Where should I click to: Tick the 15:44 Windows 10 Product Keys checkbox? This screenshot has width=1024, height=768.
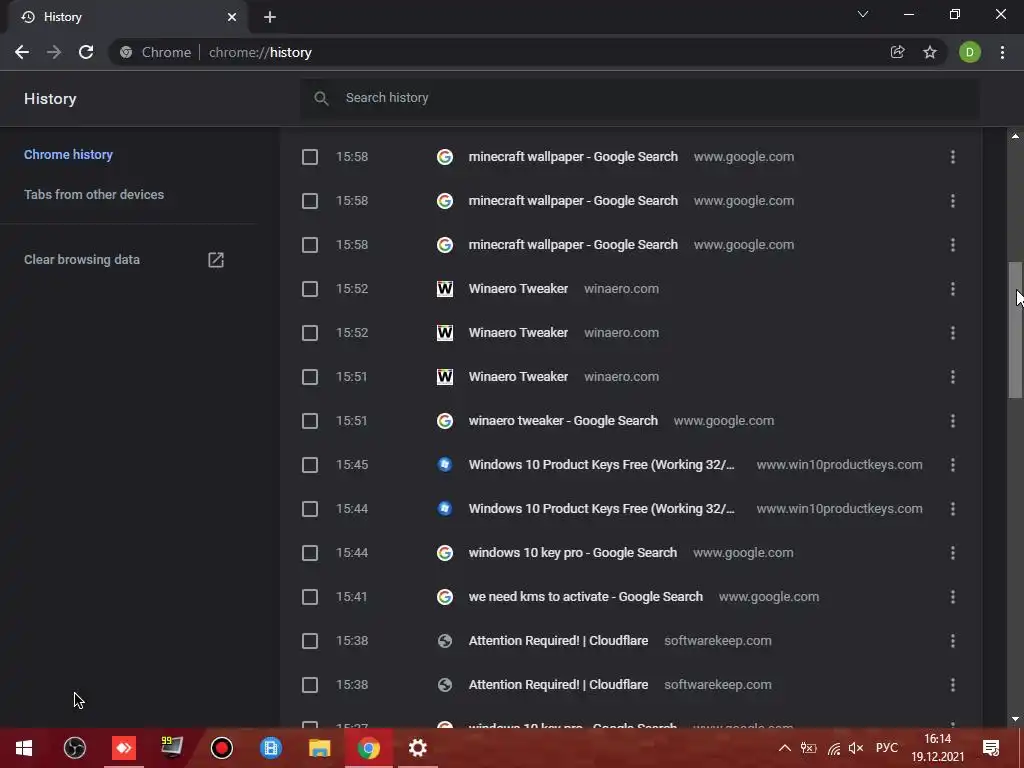[x=310, y=509]
